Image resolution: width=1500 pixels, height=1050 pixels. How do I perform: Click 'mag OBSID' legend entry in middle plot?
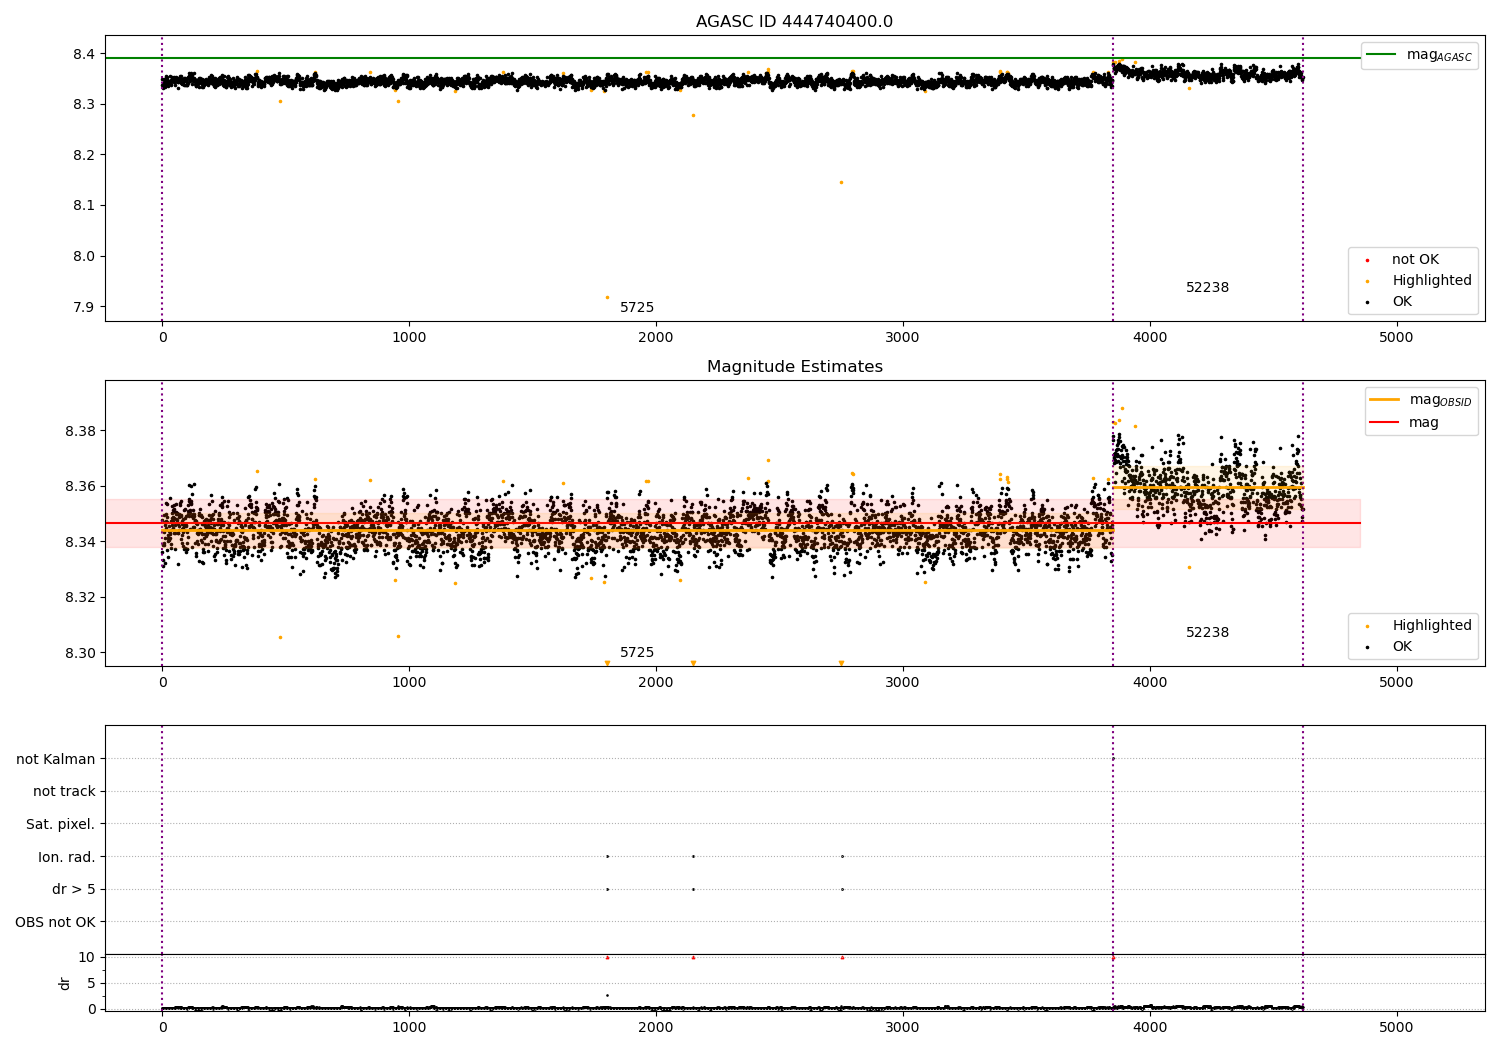point(1440,400)
